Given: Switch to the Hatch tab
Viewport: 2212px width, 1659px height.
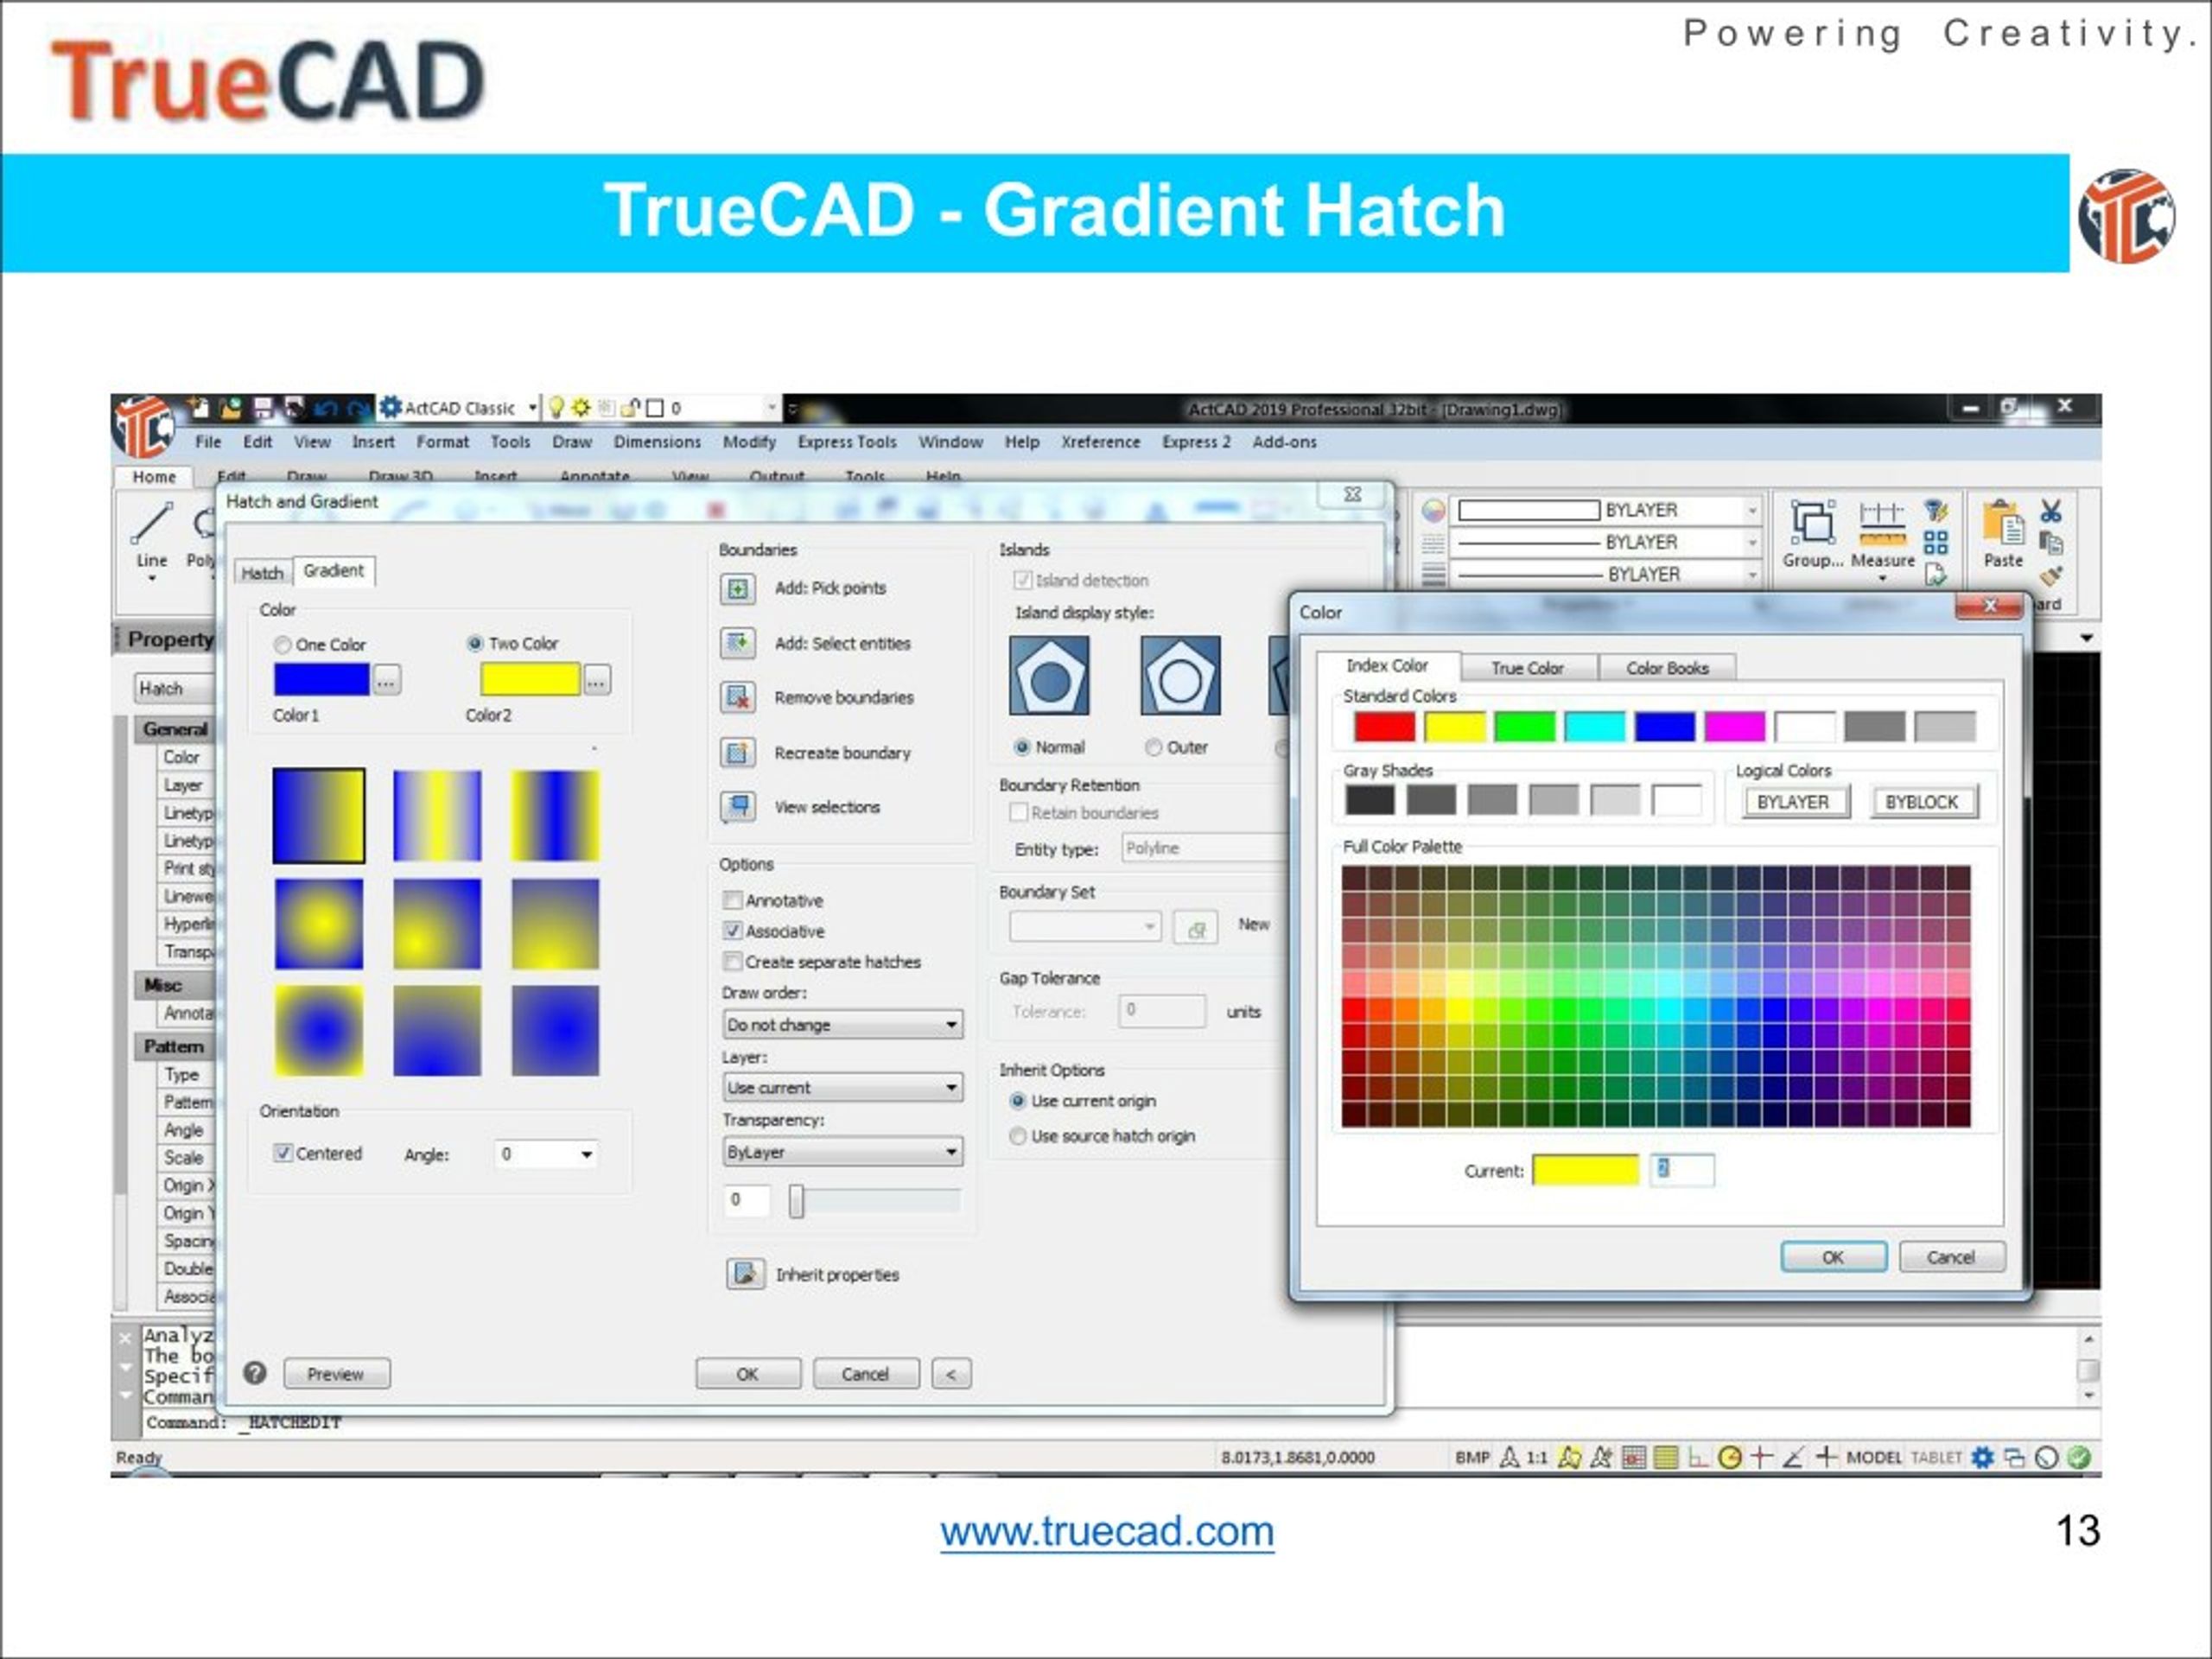Looking at the screenshot, I should [x=263, y=573].
